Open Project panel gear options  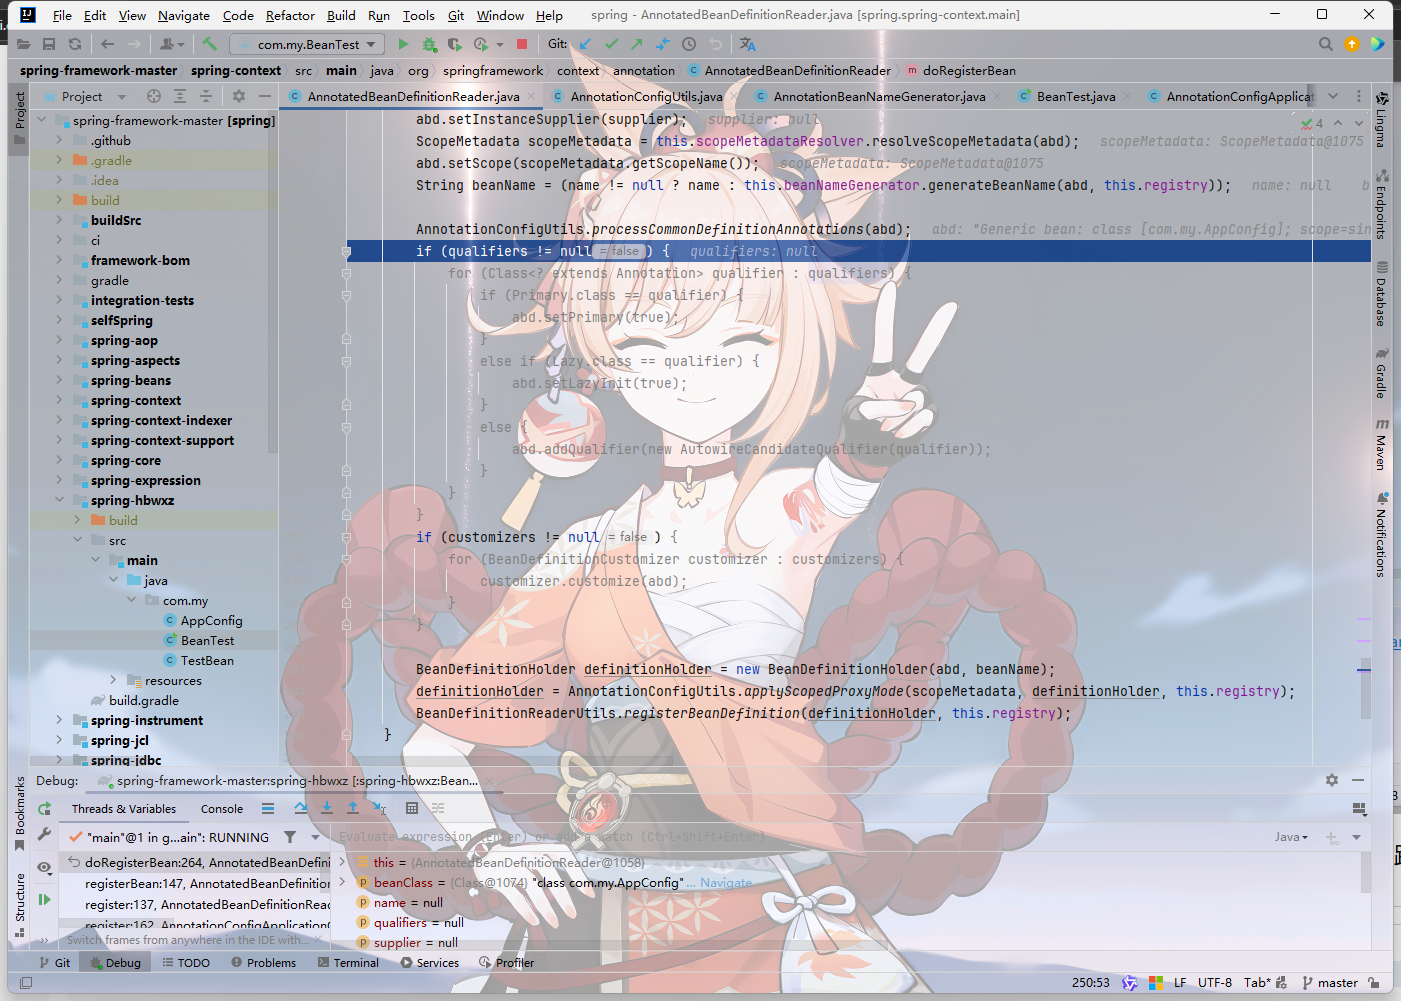239,96
